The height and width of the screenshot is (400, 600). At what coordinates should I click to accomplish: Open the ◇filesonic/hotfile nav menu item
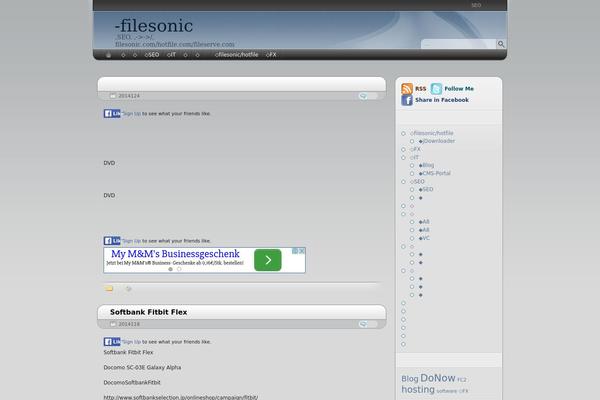236,55
